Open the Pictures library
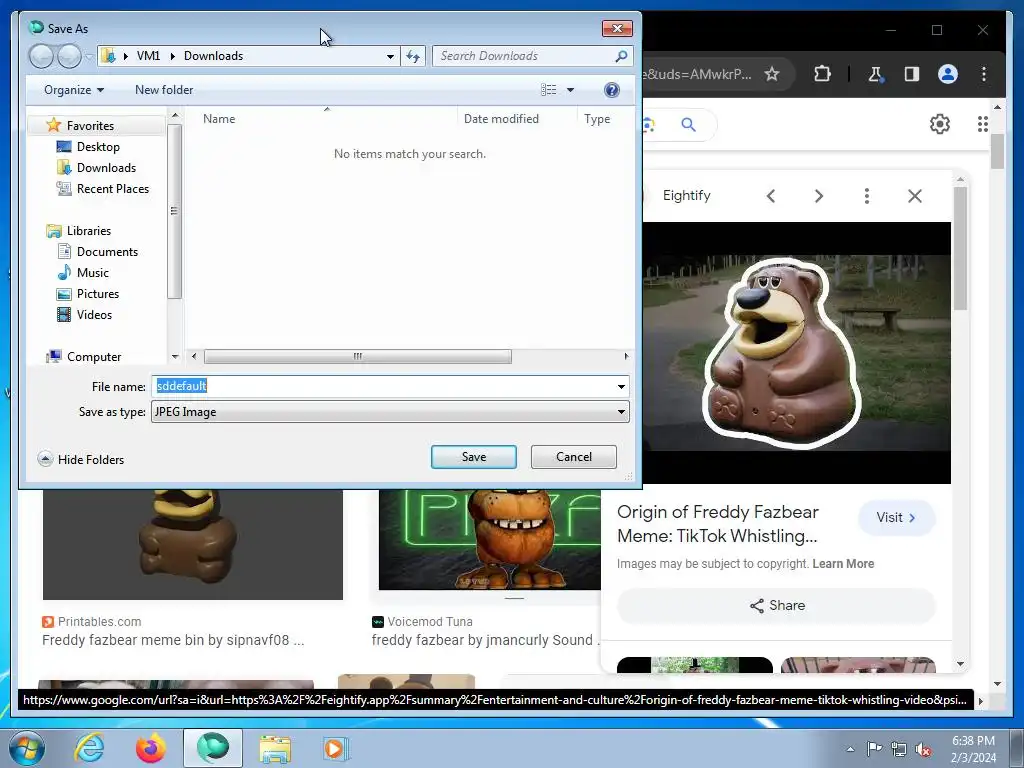Screen dimensions: 1024x768 pyautogui.click(x=98, y=294)
